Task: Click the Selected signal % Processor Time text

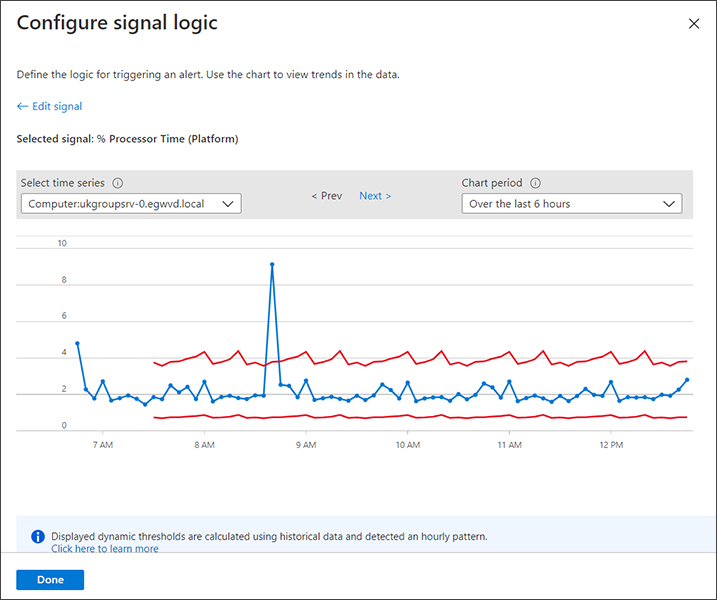Action: click(x=128, y=139)
